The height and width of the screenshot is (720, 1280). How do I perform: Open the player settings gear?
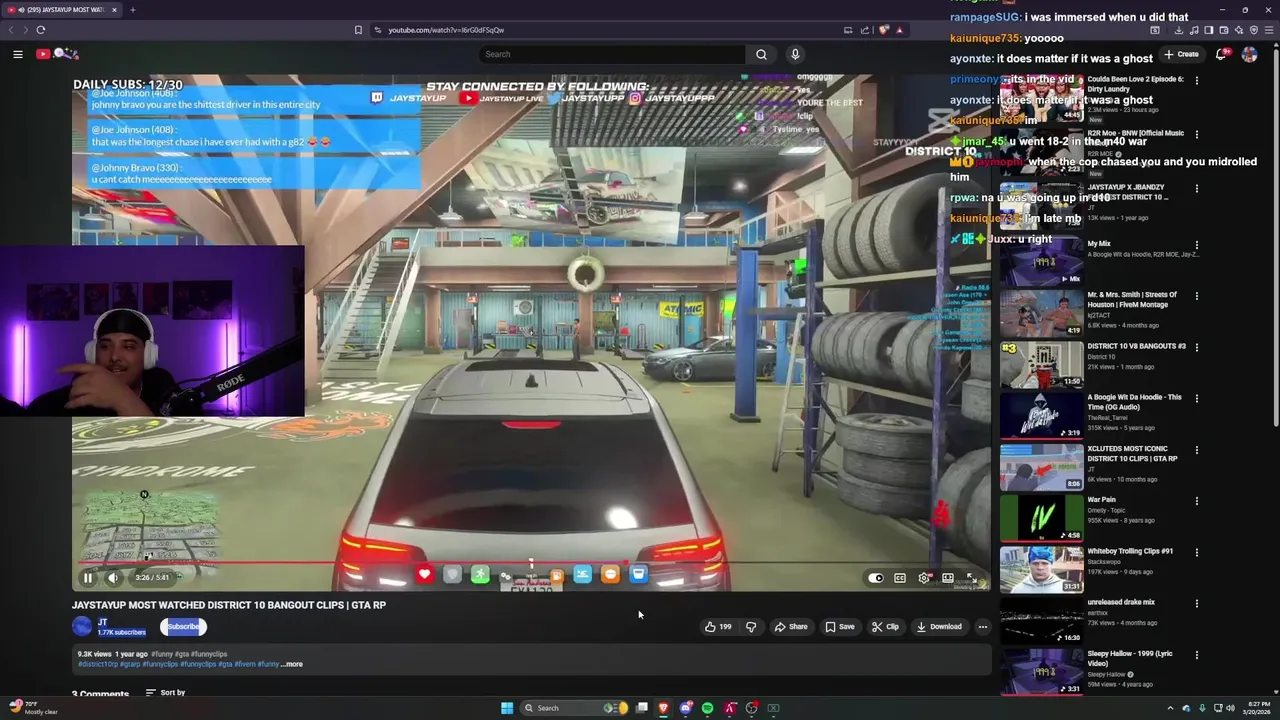pos(924,577)
